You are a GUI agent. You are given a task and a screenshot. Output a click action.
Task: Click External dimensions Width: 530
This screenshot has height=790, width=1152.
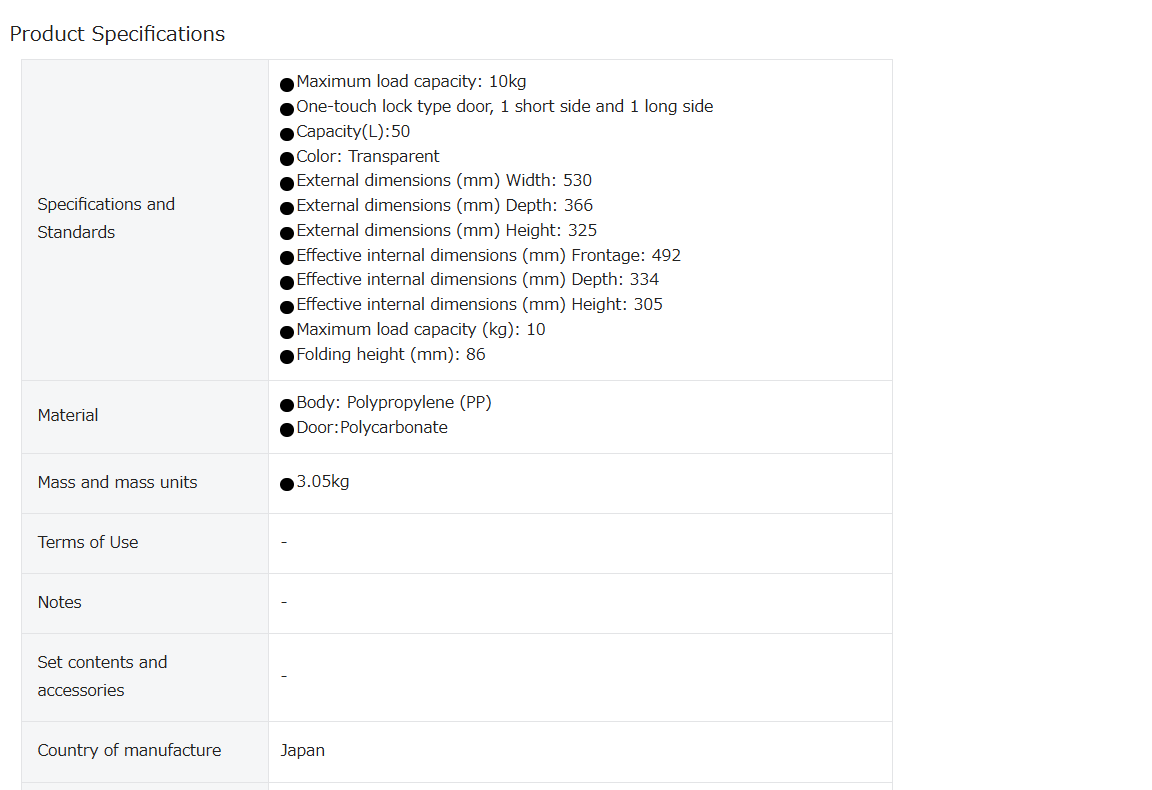(x=444, y=181)
